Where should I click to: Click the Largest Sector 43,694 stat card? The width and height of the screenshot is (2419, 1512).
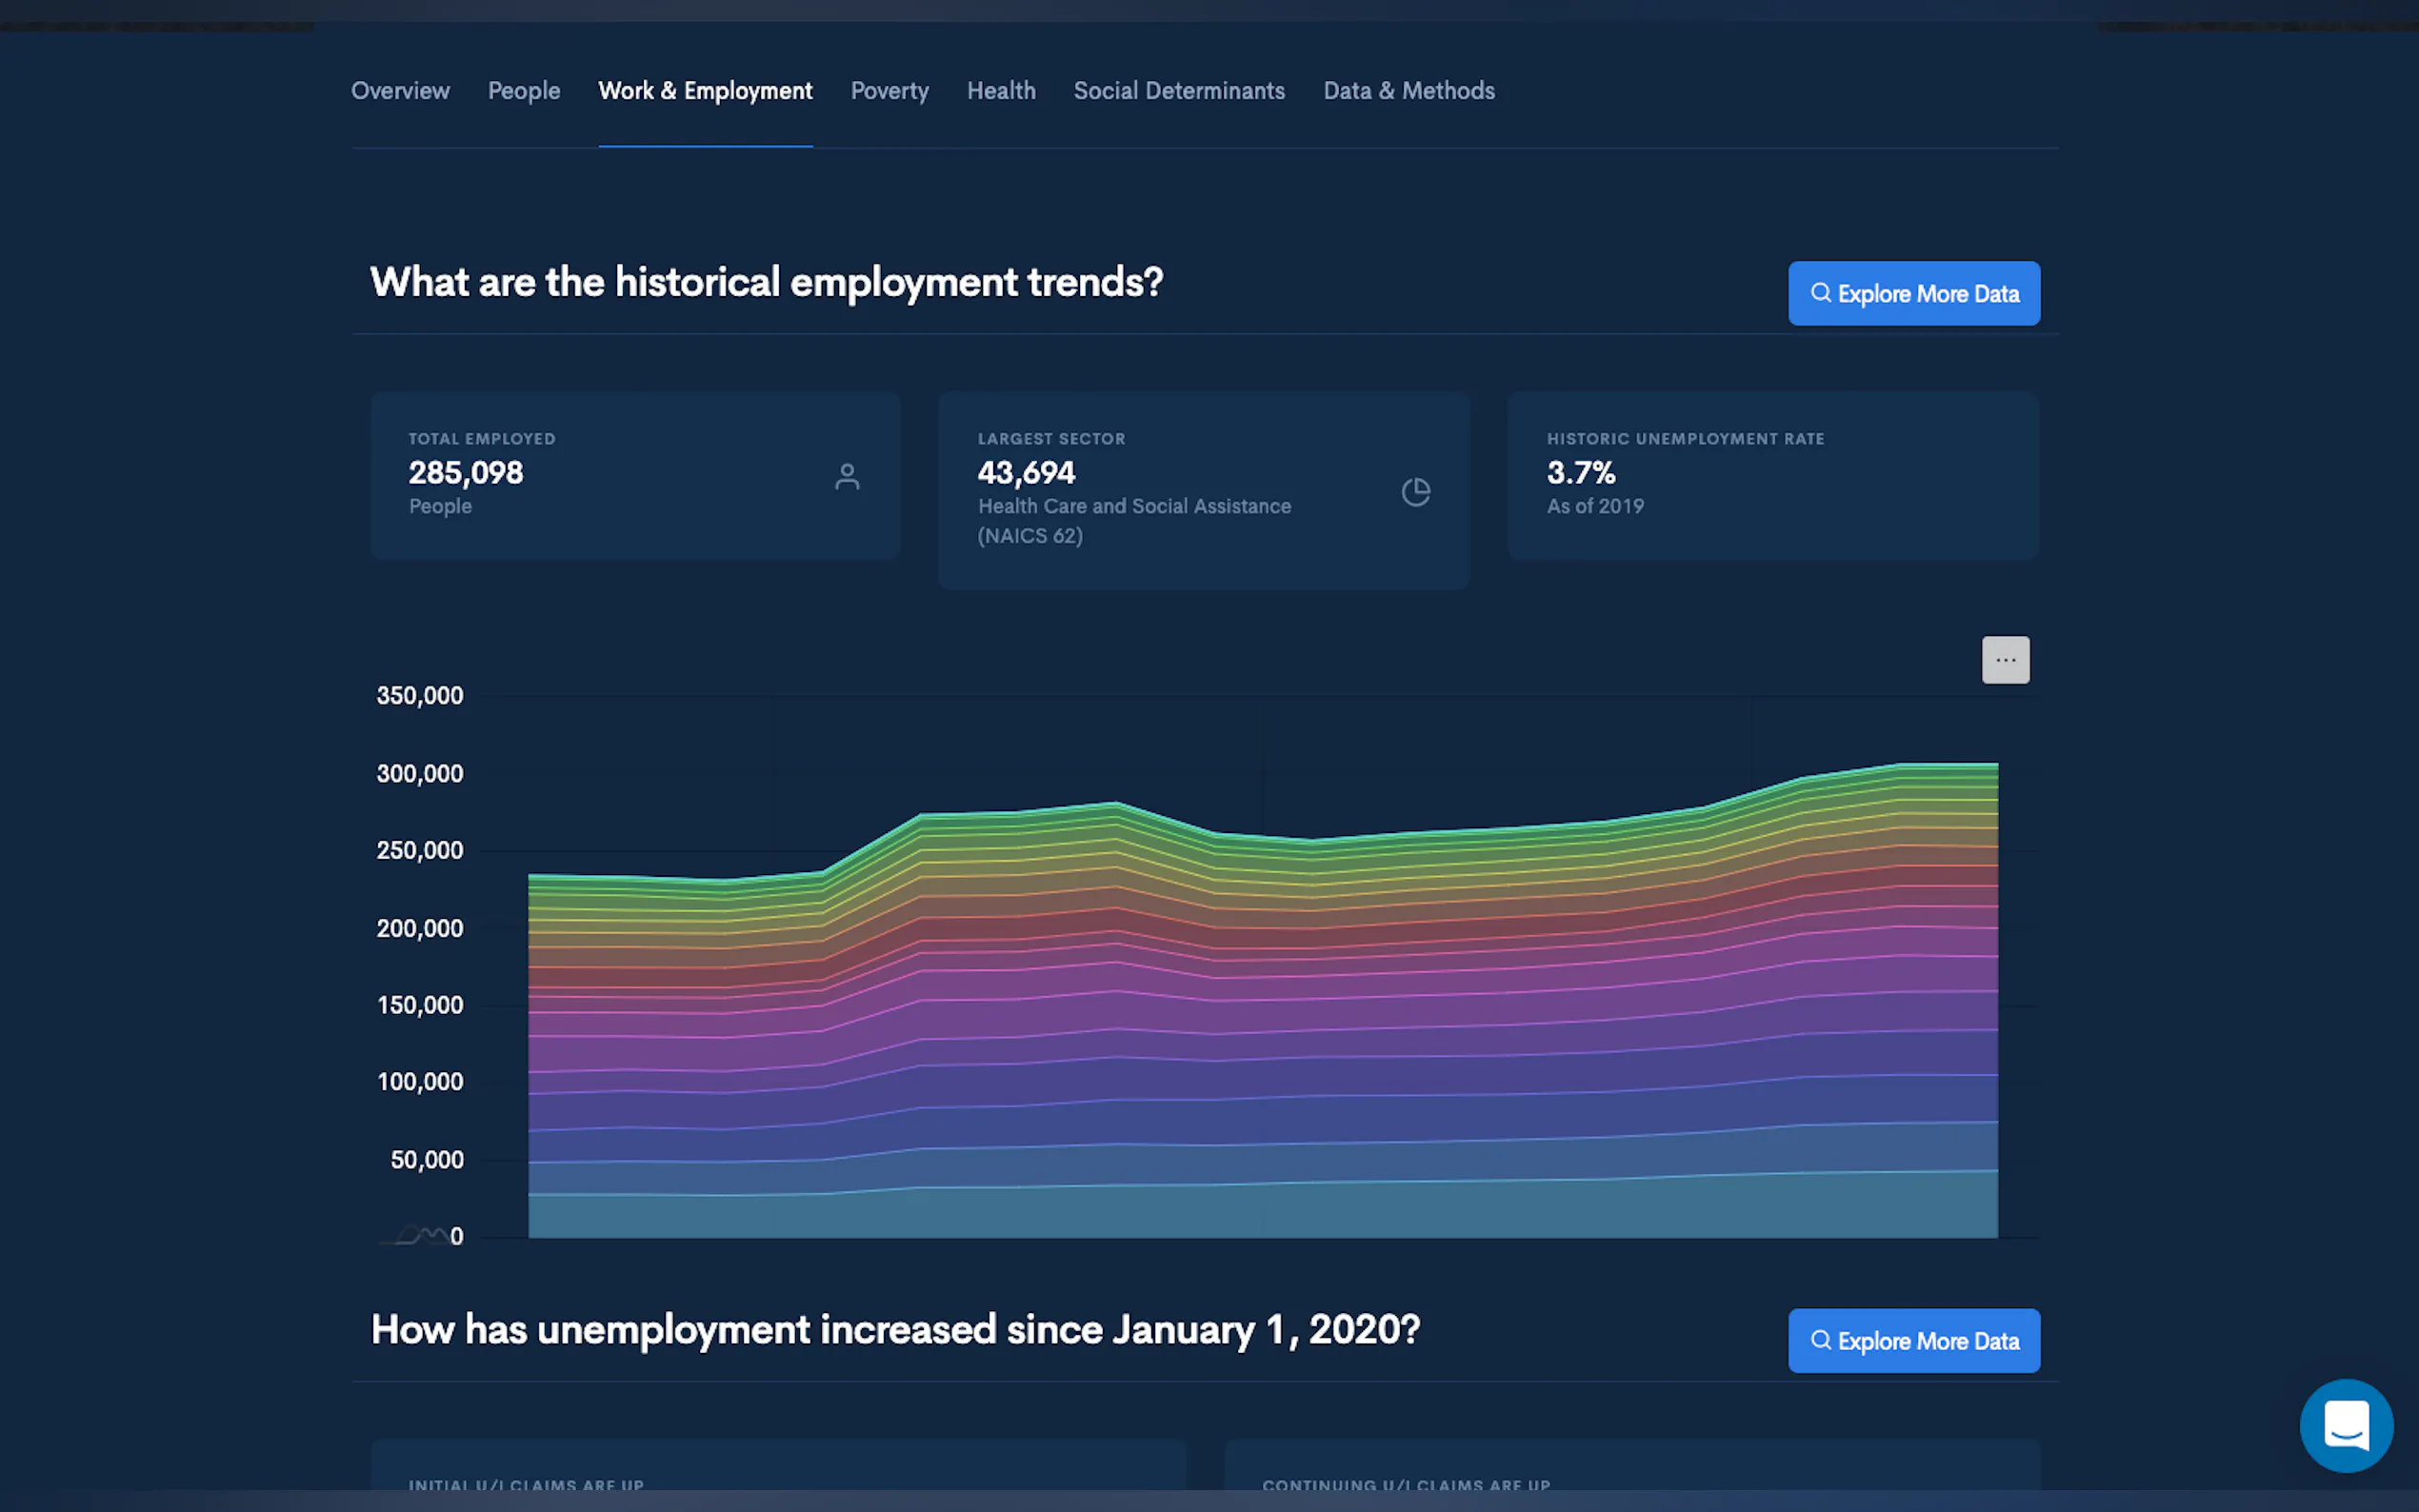pyautogui.click(x=1203, y=490)
